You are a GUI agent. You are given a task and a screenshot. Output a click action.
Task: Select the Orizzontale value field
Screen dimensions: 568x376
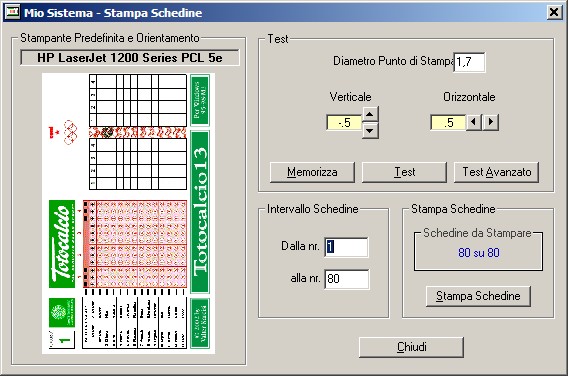coord(448,123)
